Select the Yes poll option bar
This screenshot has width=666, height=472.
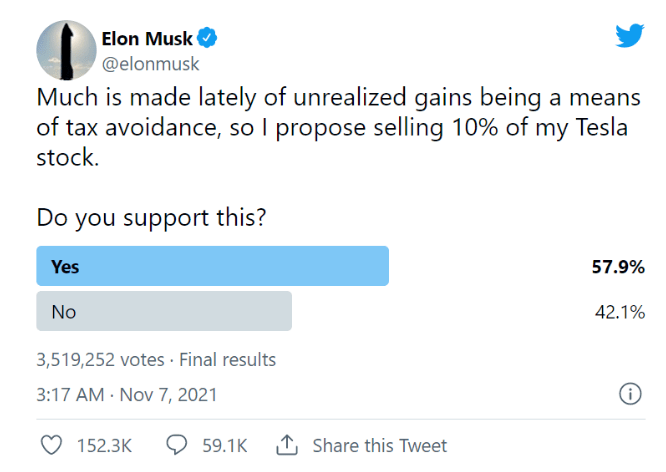[x=212, y=267]
